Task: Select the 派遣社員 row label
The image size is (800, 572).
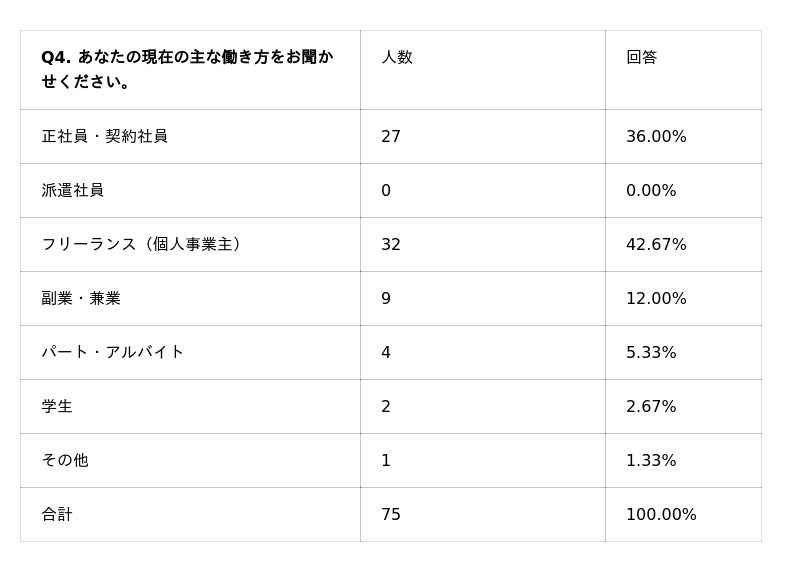Action: click(x=73, y=190)
